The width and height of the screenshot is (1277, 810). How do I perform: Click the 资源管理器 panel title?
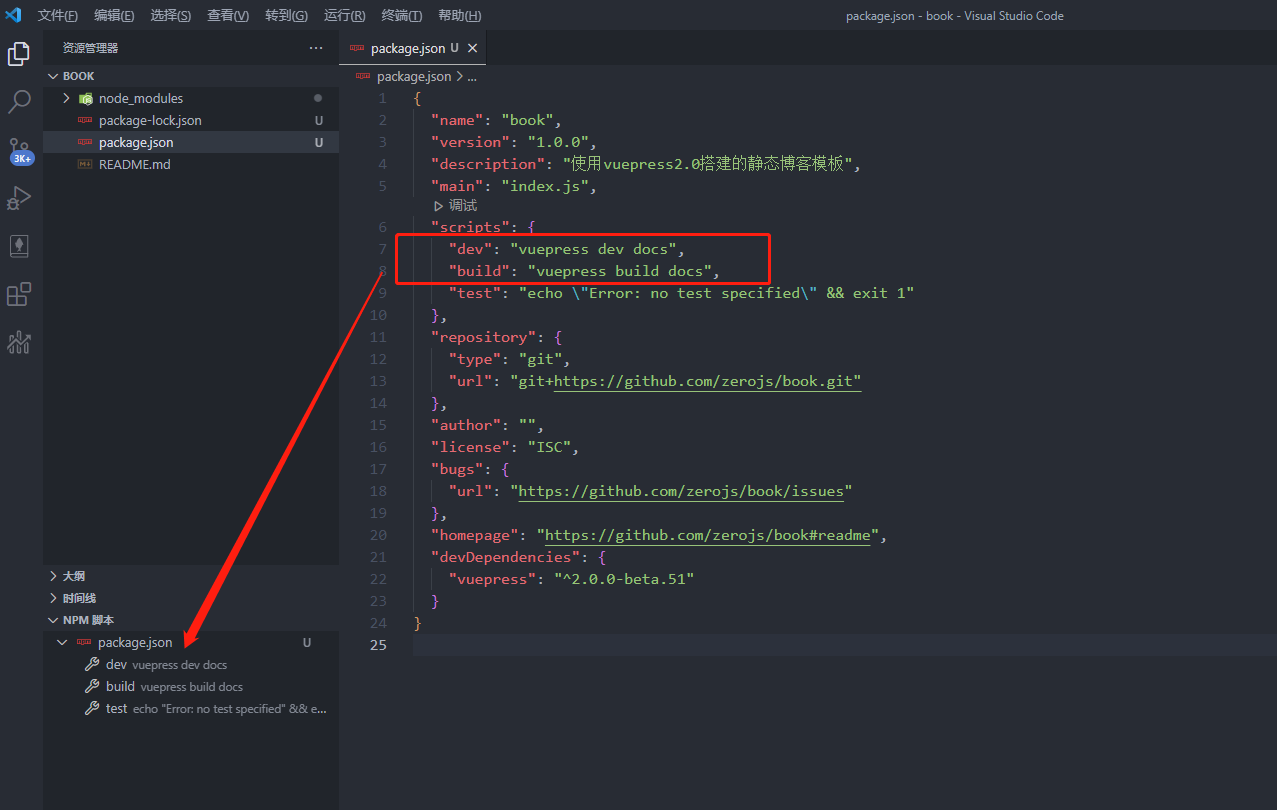coord(90,48)
